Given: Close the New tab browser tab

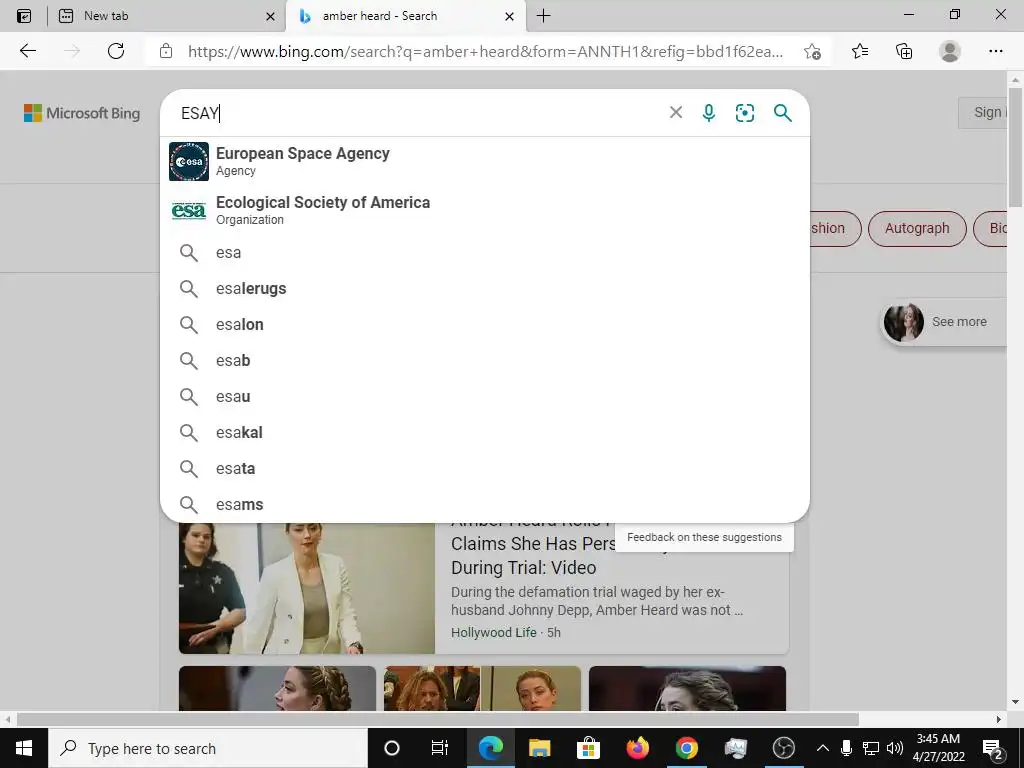Looking at the screenshot, I should click(270, 16).
